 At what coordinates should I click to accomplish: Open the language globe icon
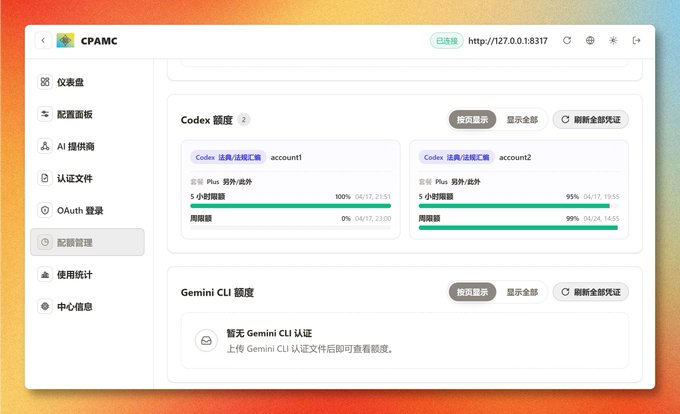coord(590,40)
